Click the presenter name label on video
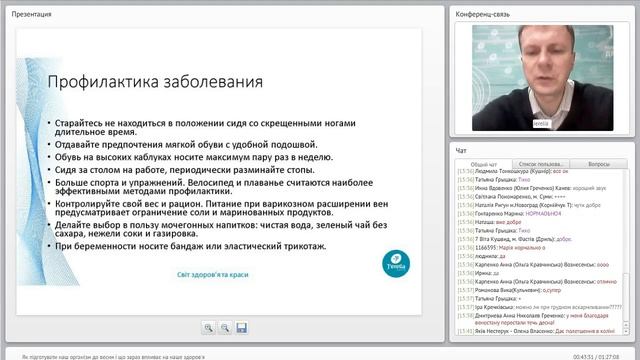The width and height of the screenshot is (640, 360). tap(542, 124)
